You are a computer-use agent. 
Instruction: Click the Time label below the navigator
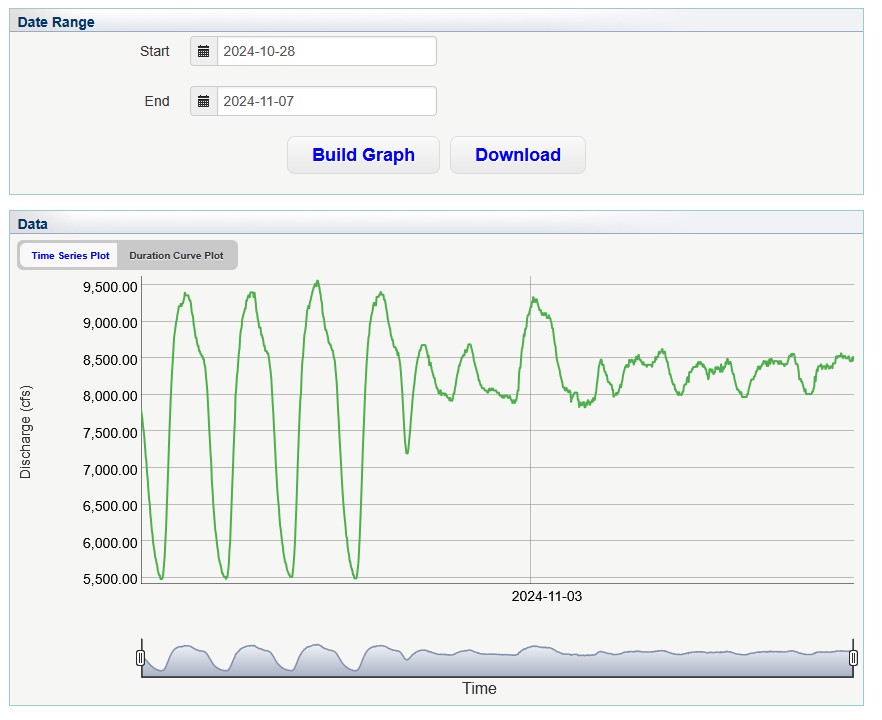pos(479,689)
